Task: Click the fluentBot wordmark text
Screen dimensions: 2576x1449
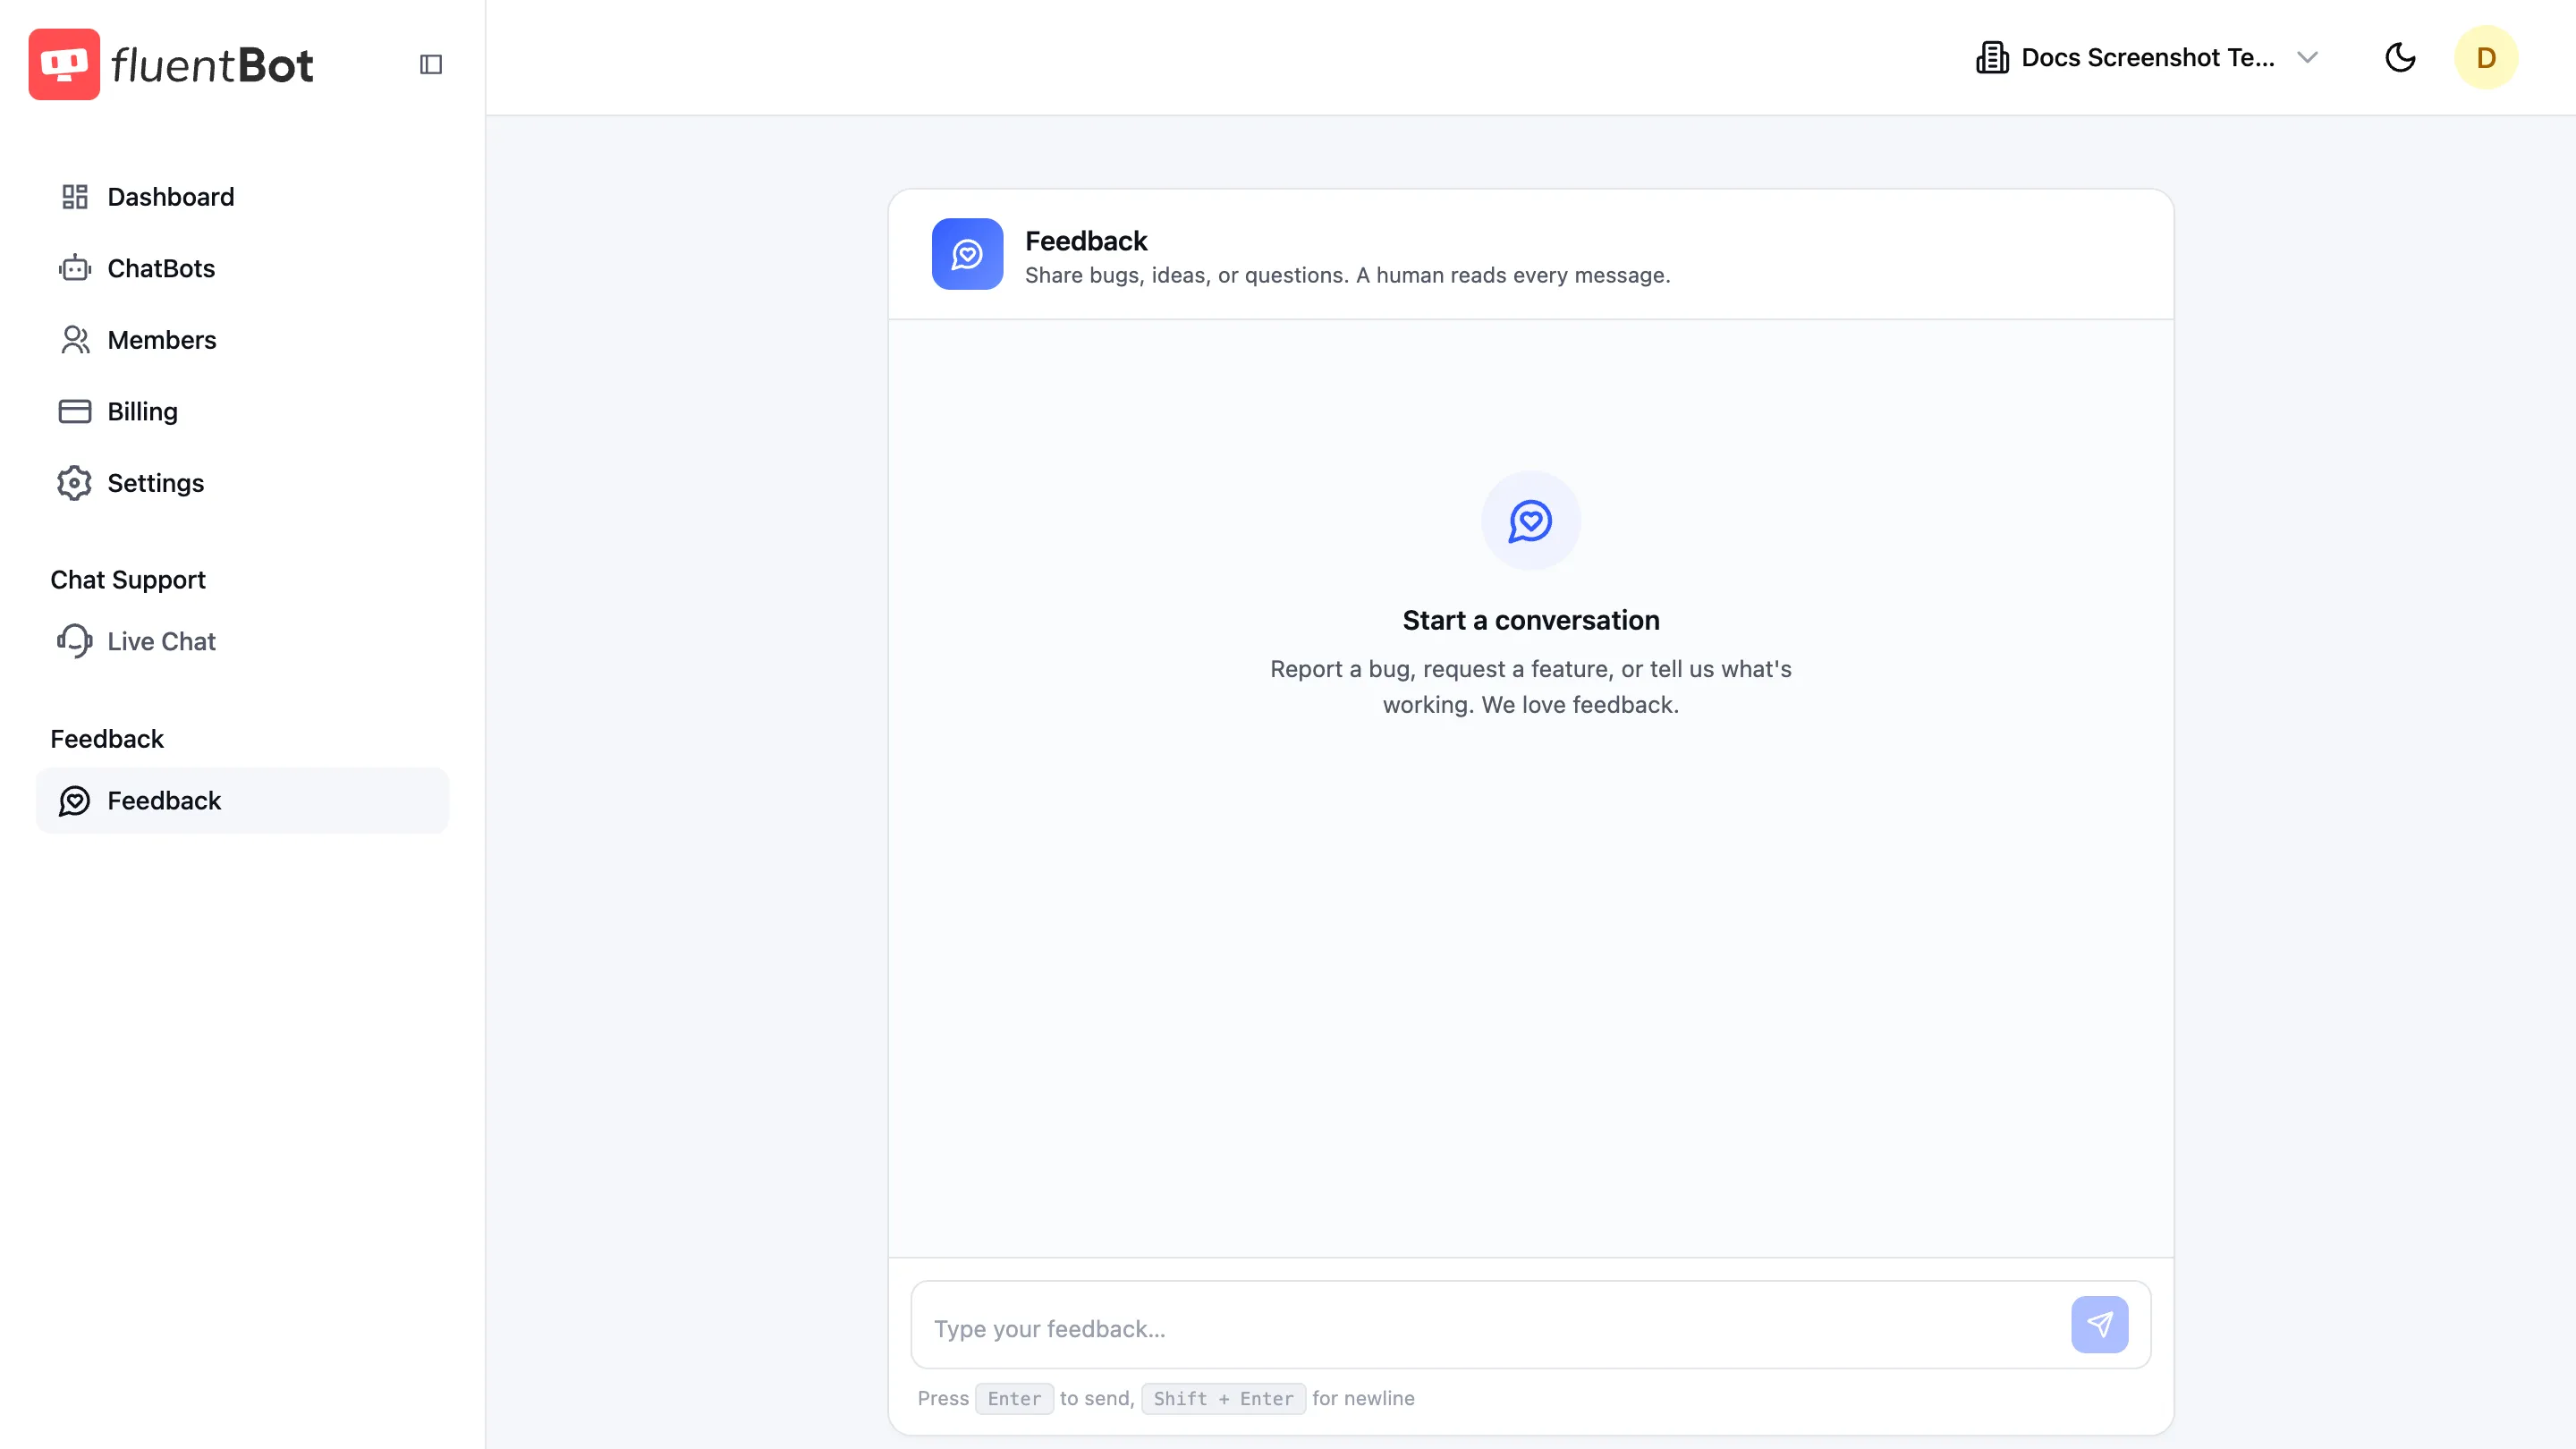Action: coord(212,65)
